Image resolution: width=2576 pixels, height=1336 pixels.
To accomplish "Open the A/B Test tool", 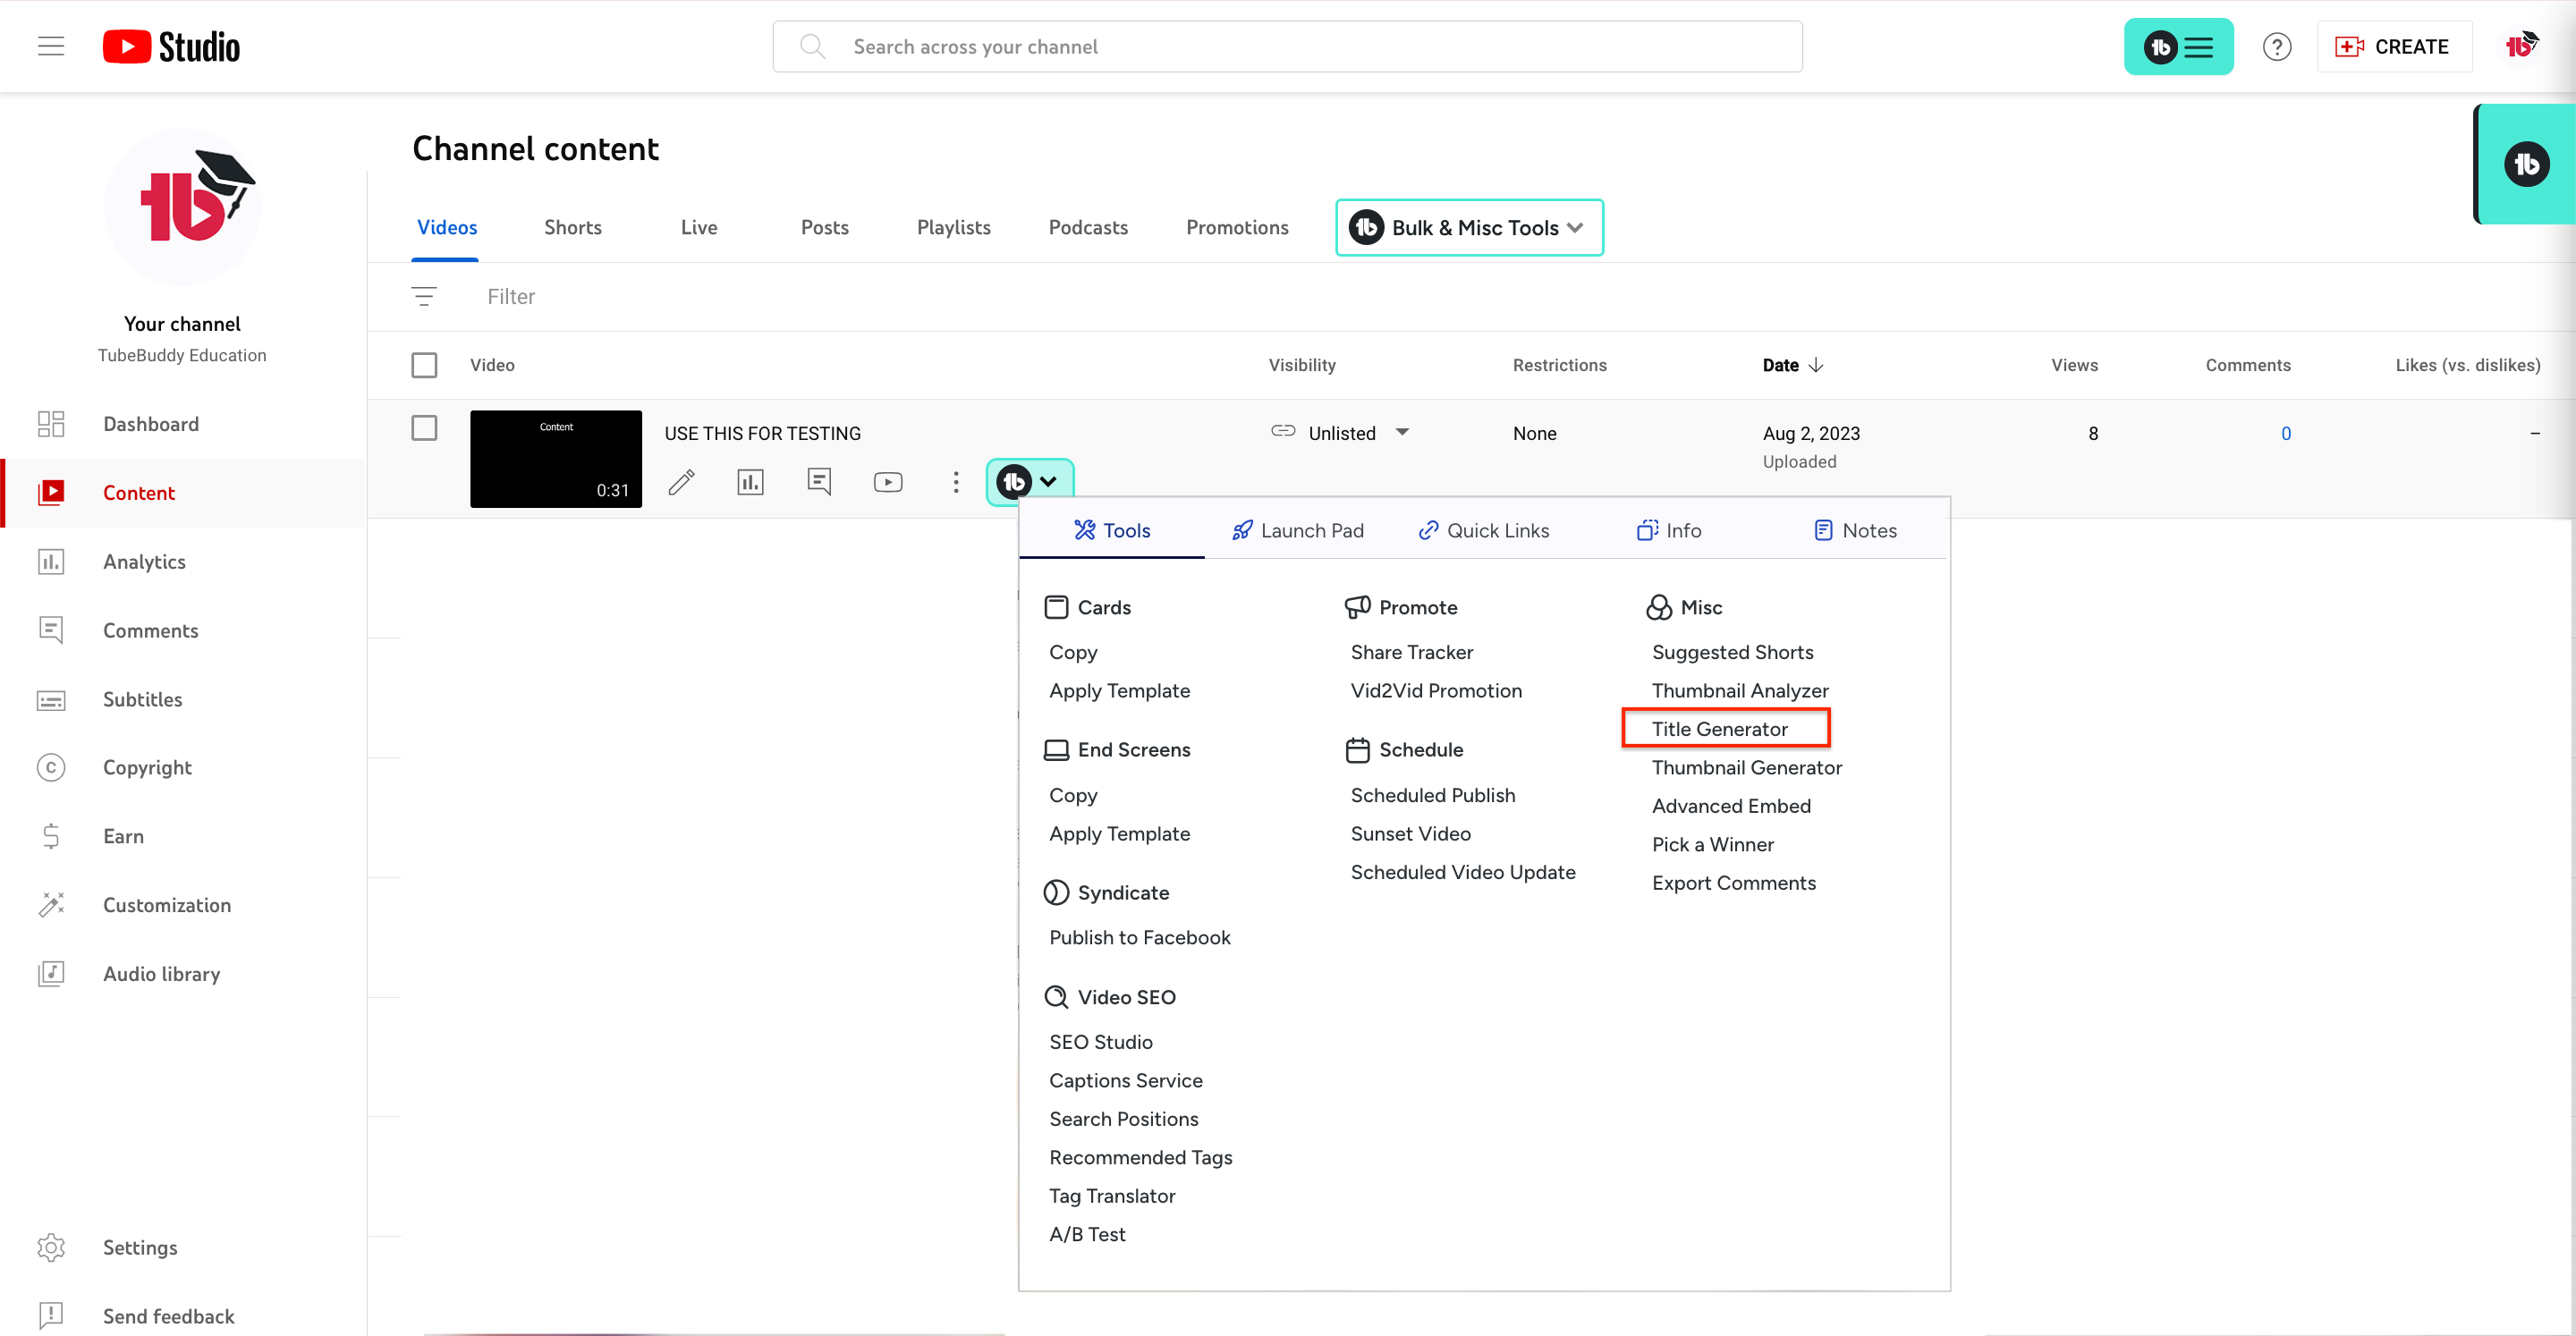I will (x=1087, y=1236).
